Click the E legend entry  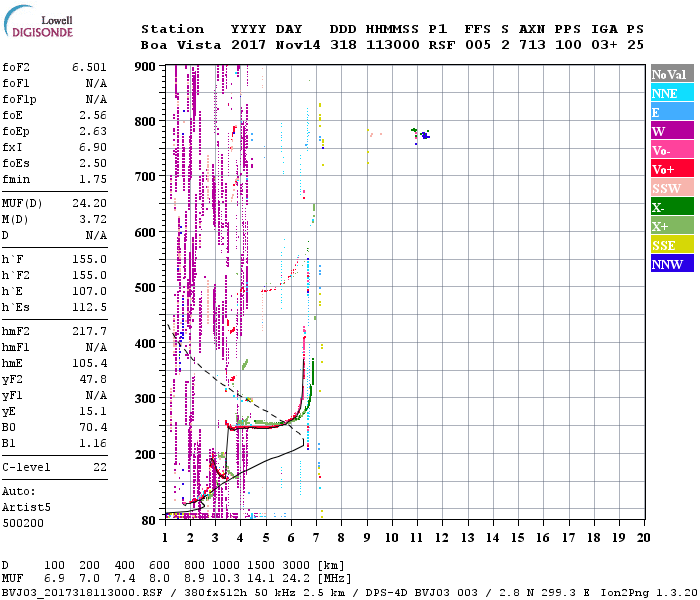click(x=671, y=112)
